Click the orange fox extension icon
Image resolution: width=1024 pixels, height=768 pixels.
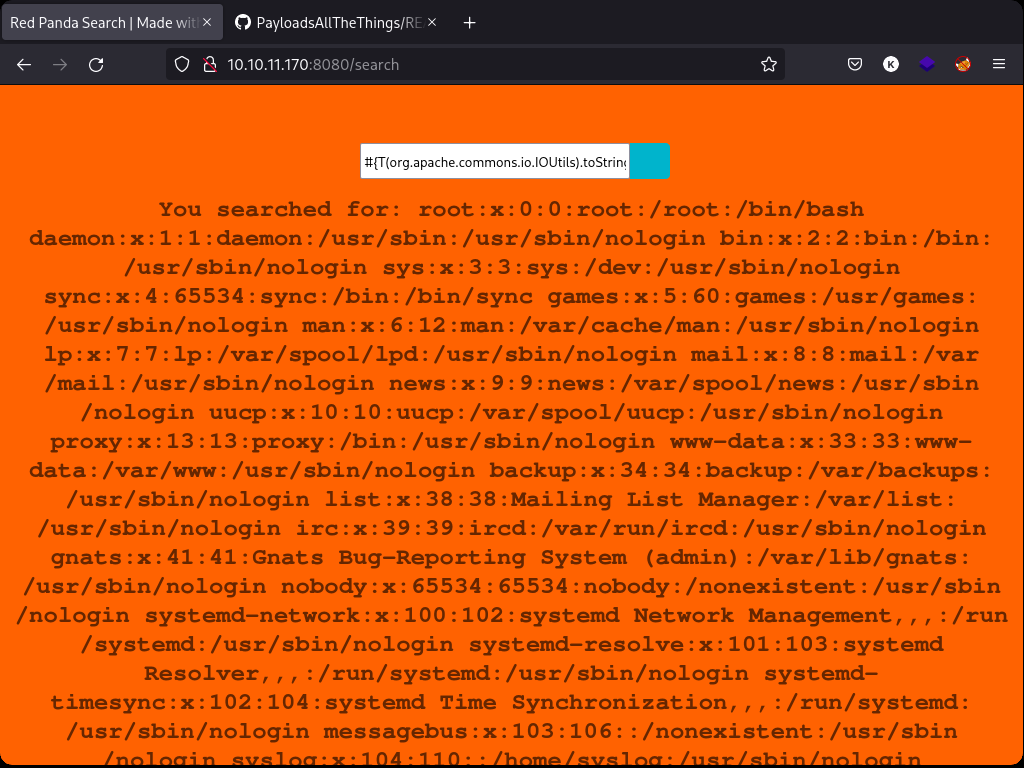963,64
